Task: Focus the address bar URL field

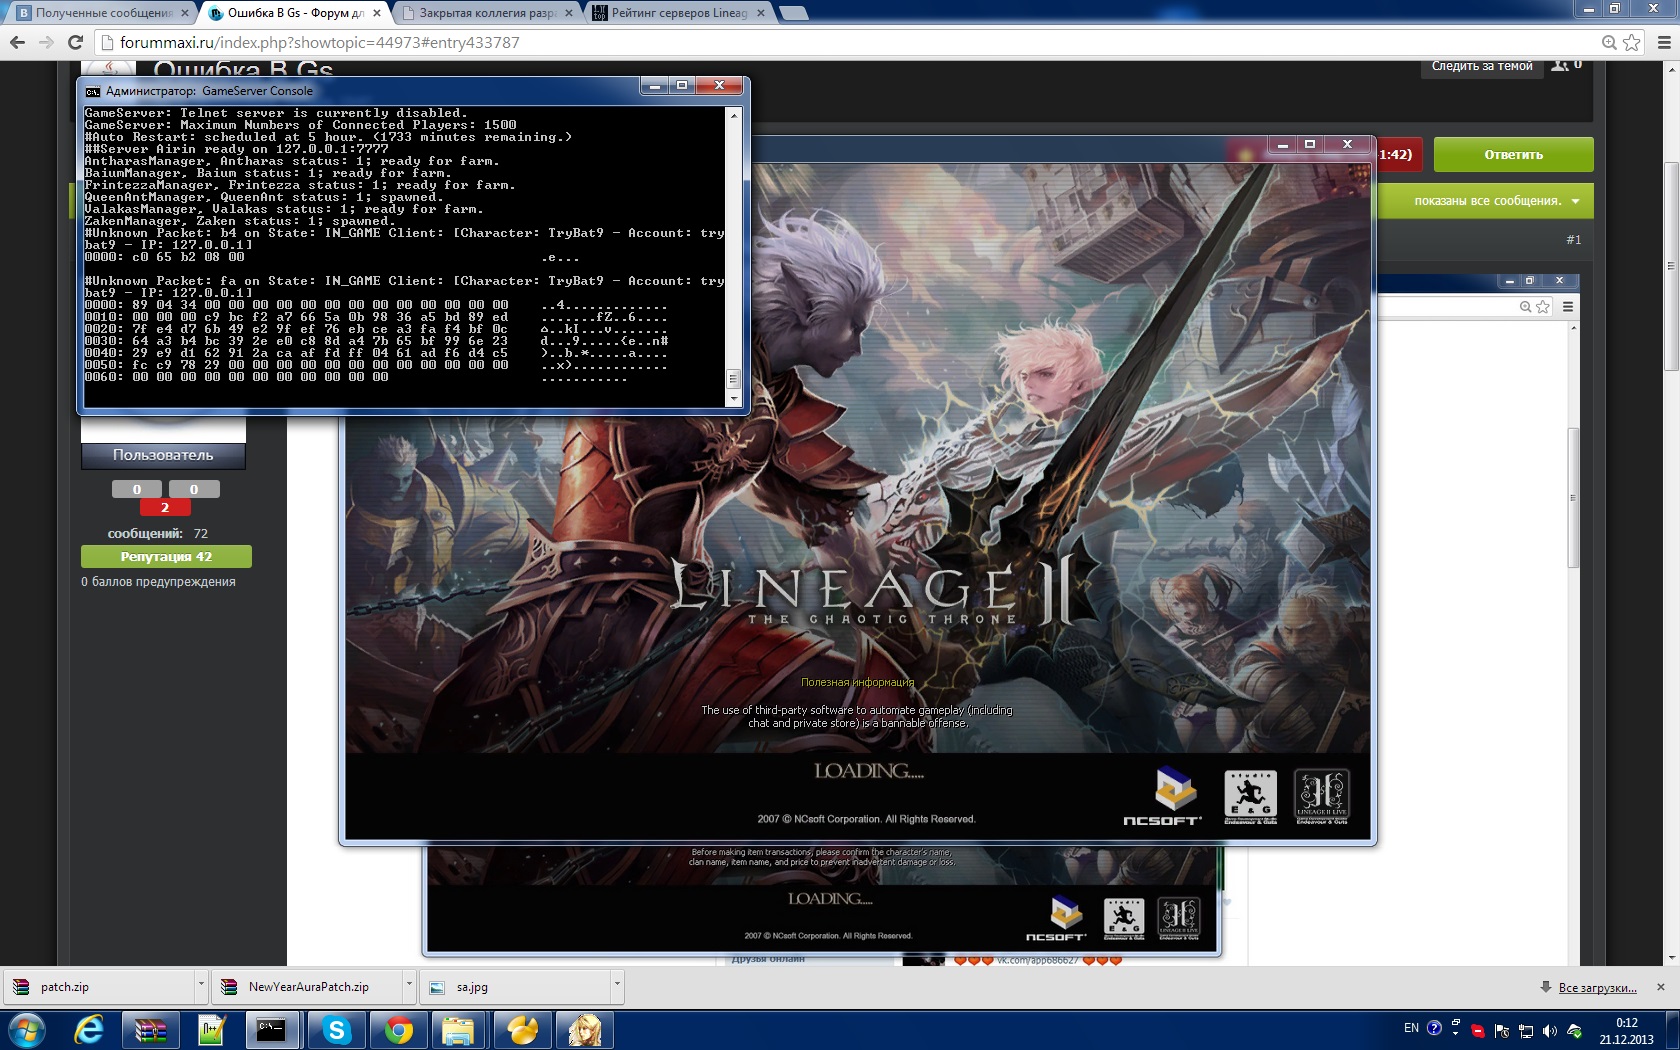Action: tap(850, 42)
